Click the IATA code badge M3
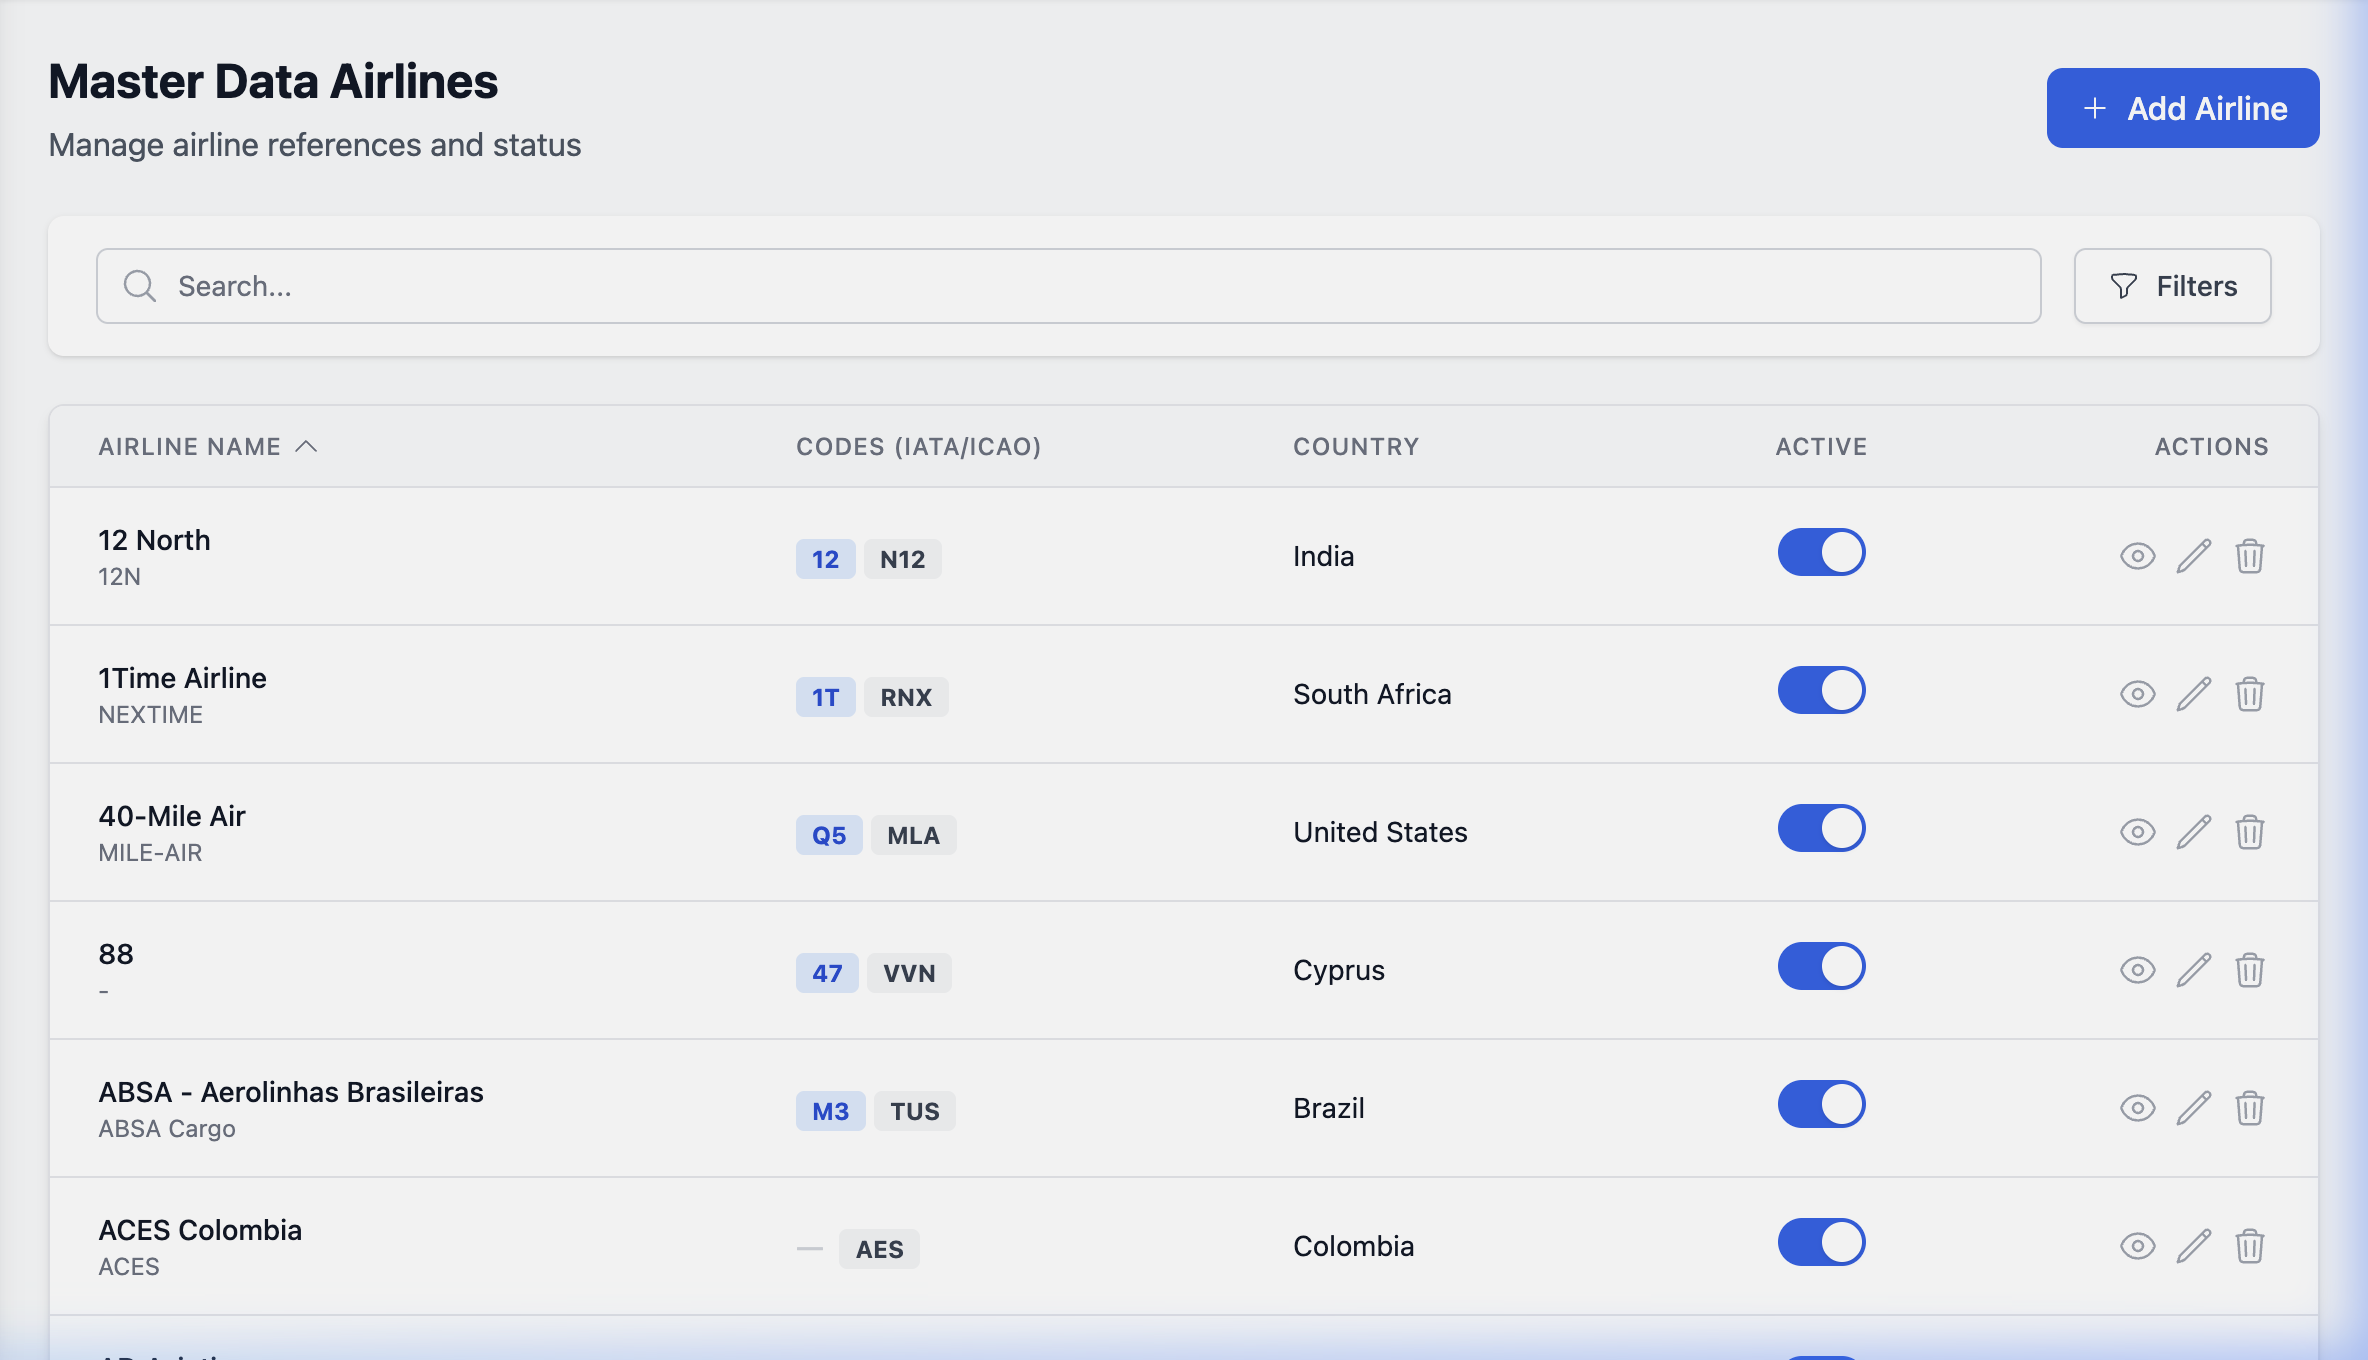Screen dimensions: 2368x1360 (x=830, y=1111)
